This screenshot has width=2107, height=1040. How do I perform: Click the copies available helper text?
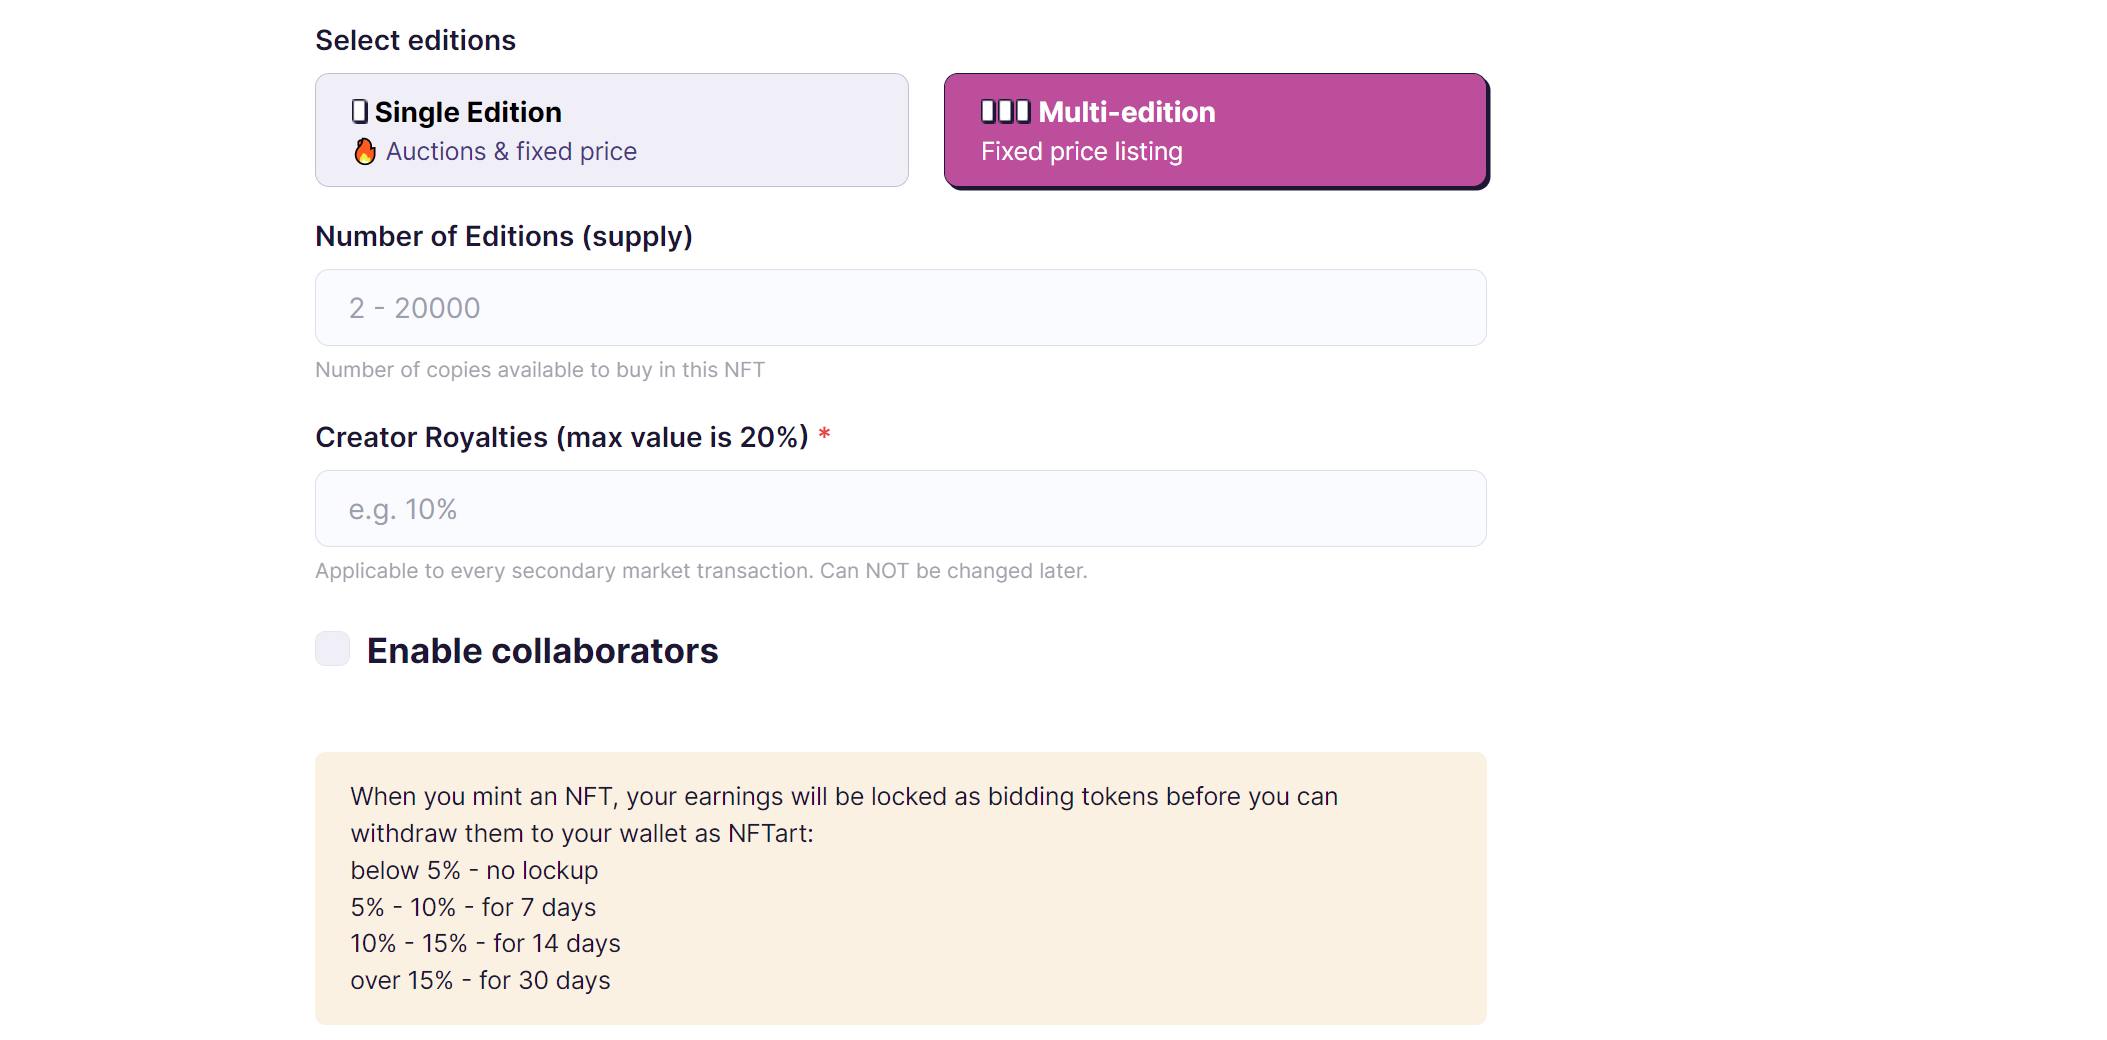pyautogui.click(x=540, y=370)
